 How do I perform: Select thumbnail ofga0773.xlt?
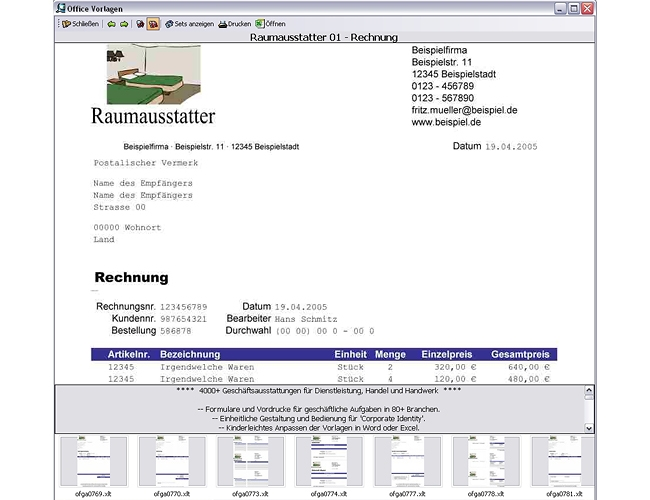click(x=250, y=466)
